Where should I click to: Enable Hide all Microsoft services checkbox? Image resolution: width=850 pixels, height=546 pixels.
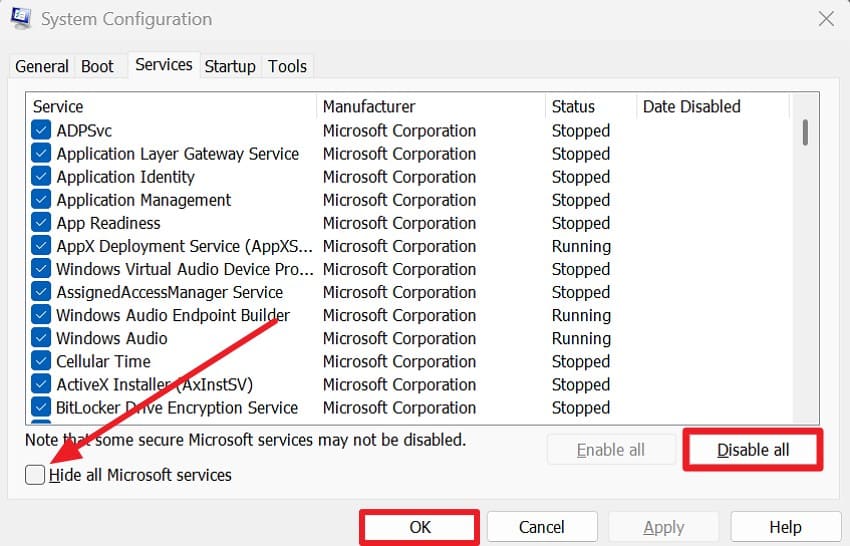coord(35,475)
